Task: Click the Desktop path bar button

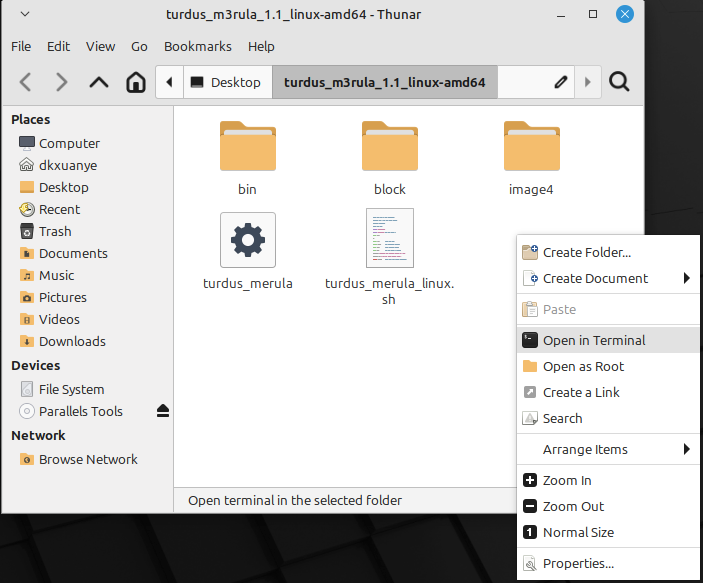Action: tap(226, 82)
